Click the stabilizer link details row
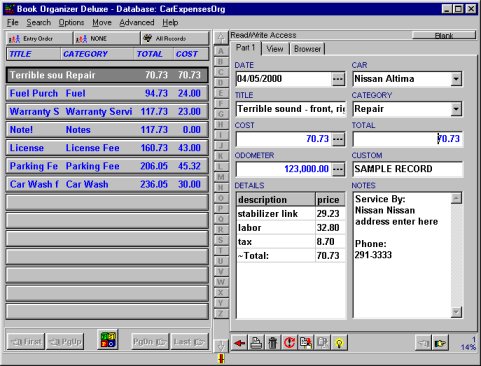 coord(291,214)
